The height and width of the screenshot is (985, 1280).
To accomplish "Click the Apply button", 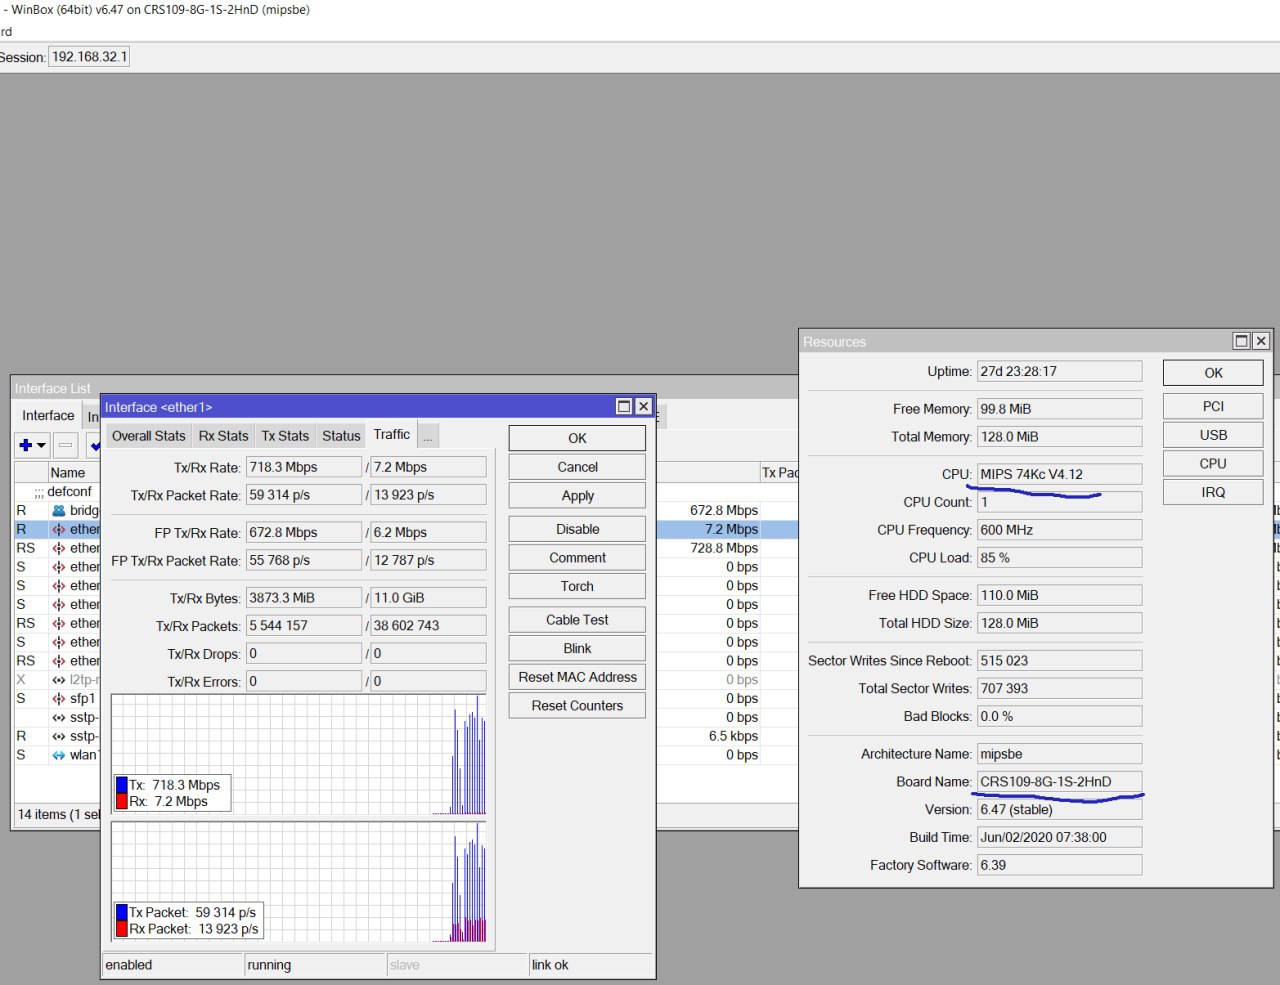I will pos(577,496).
